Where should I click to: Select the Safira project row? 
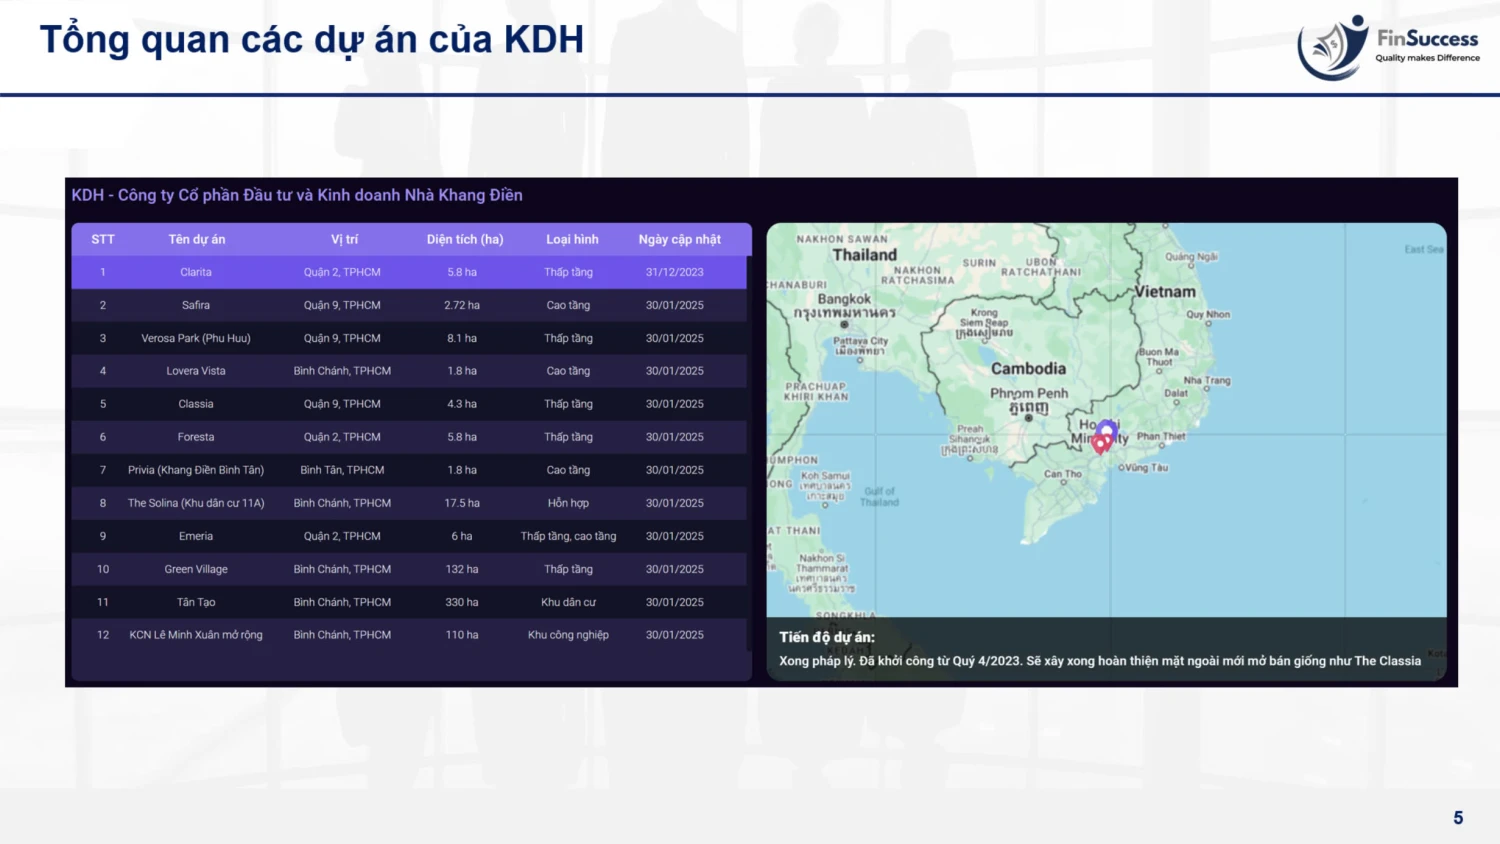point(409,305)
